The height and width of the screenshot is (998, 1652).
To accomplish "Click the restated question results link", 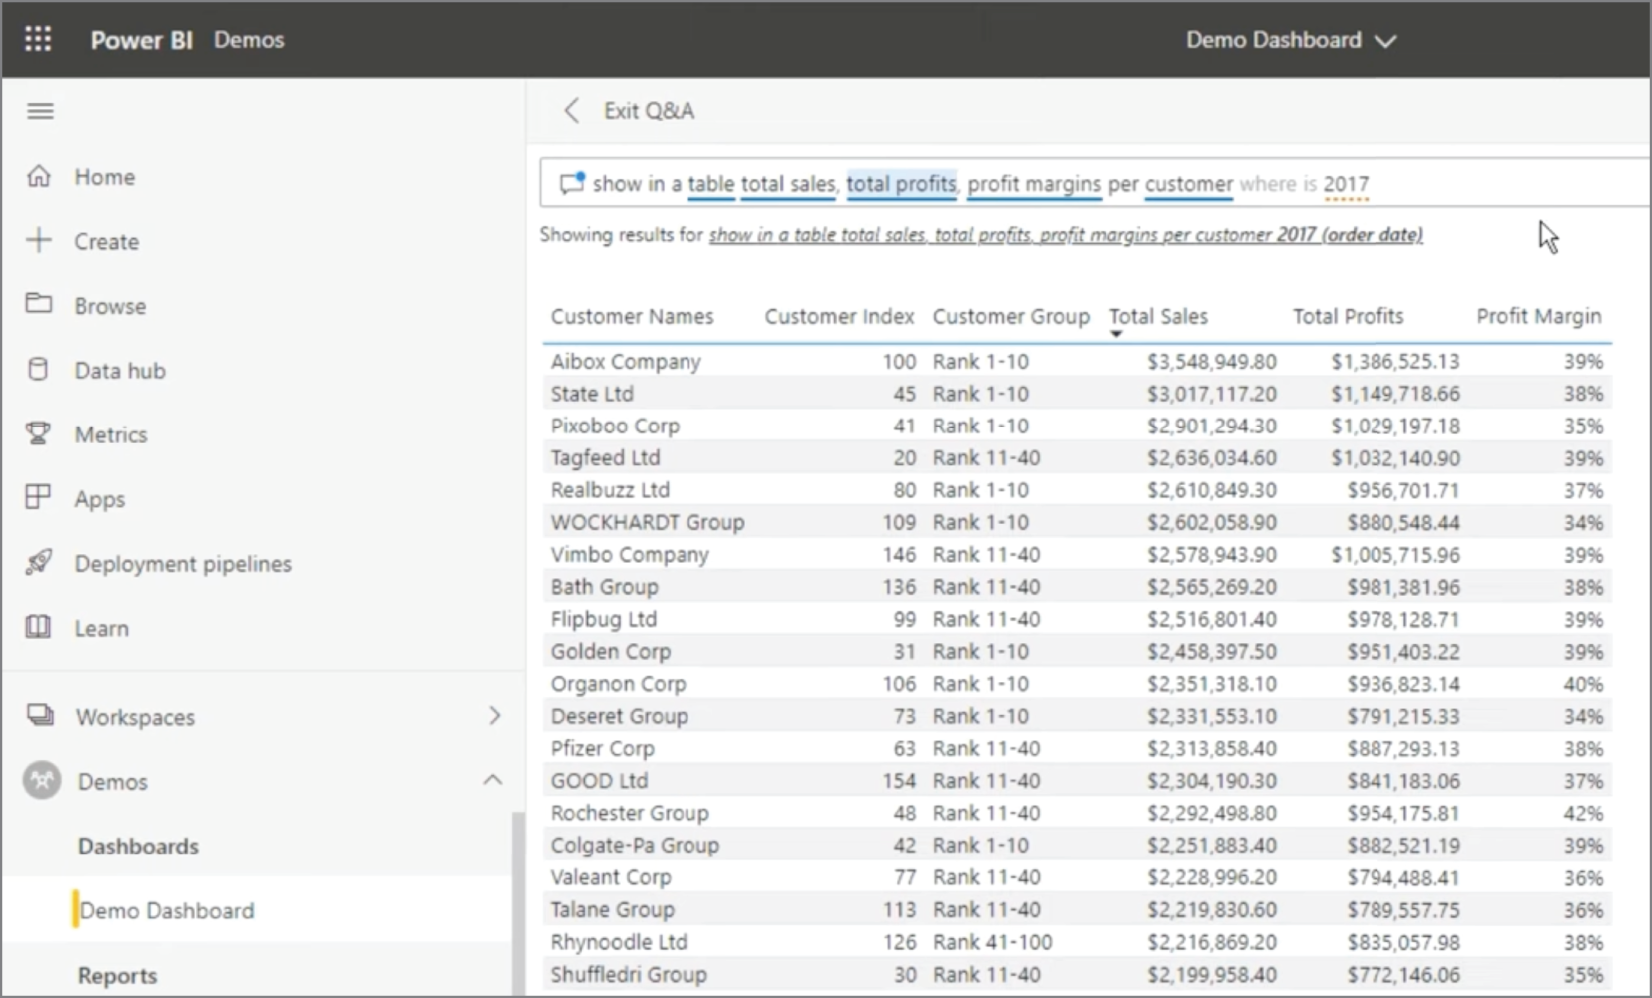I will 1065,235.
